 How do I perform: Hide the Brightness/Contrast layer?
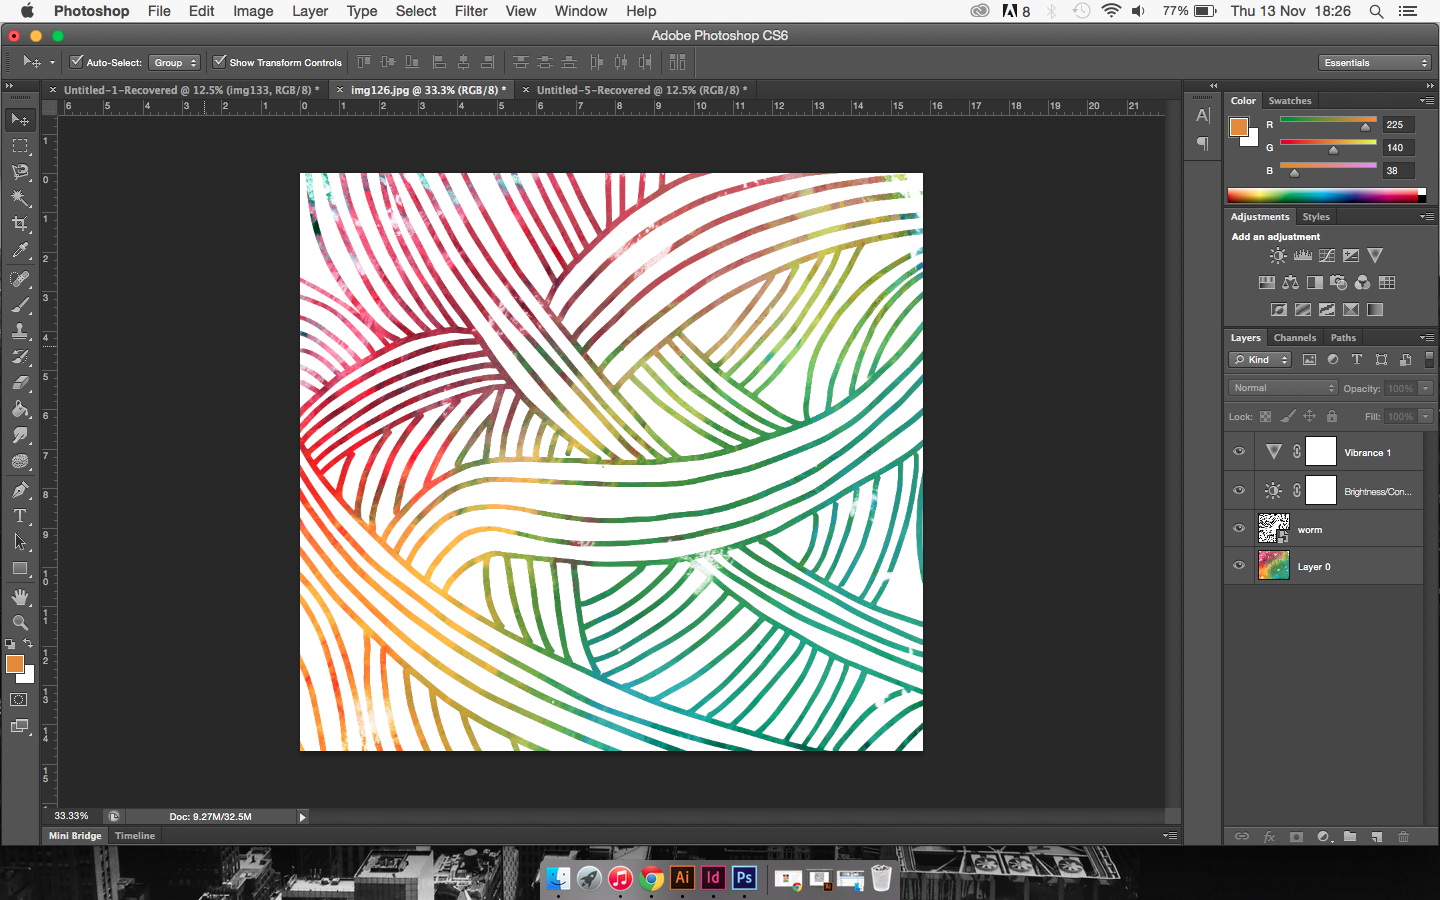coord(1239,491)
